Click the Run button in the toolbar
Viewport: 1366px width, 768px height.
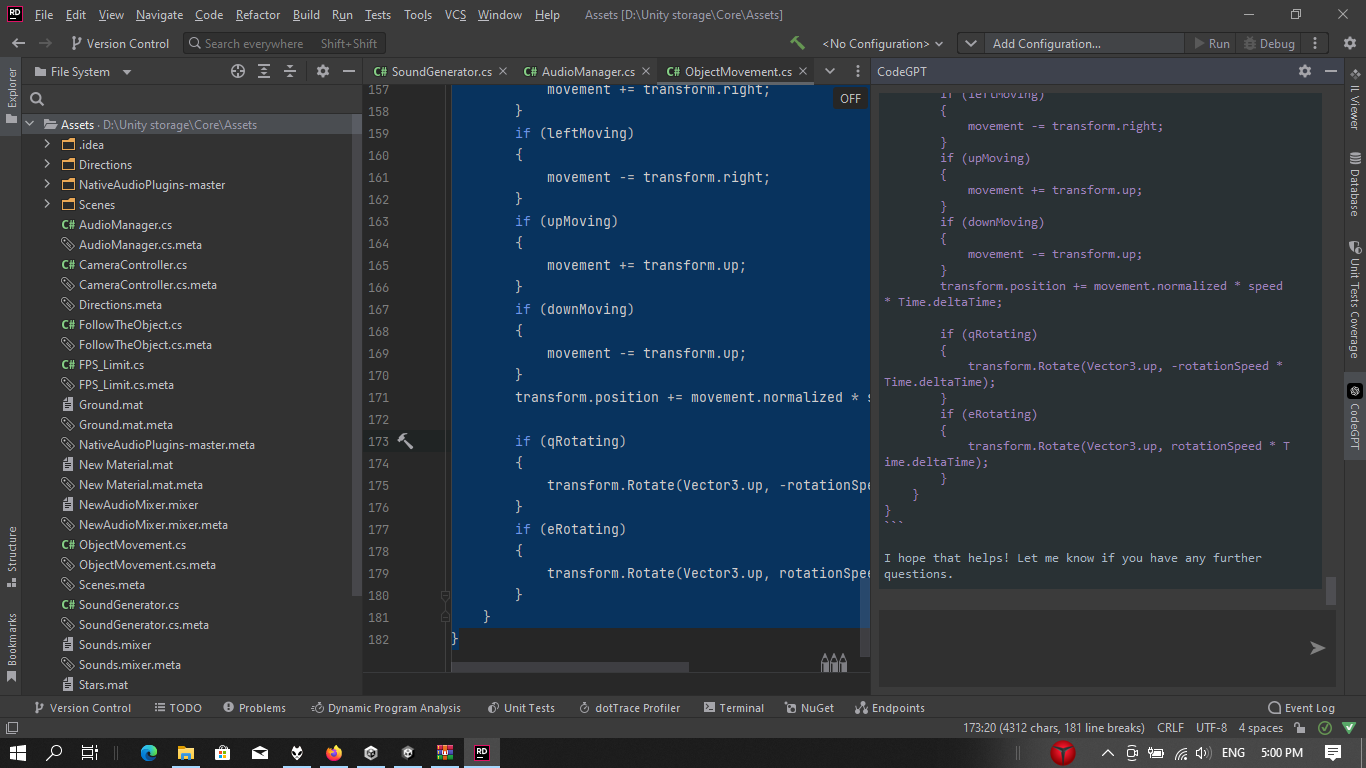(1212, 44)
